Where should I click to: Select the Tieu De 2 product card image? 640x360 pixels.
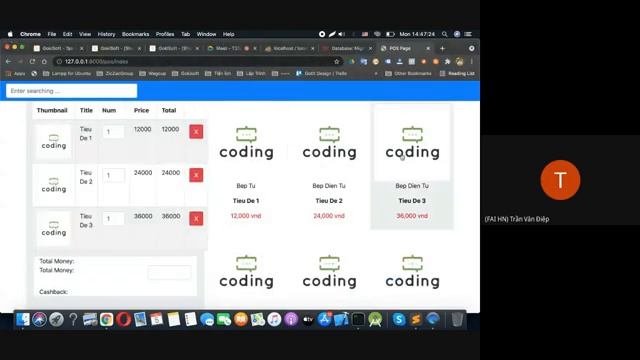329,142
